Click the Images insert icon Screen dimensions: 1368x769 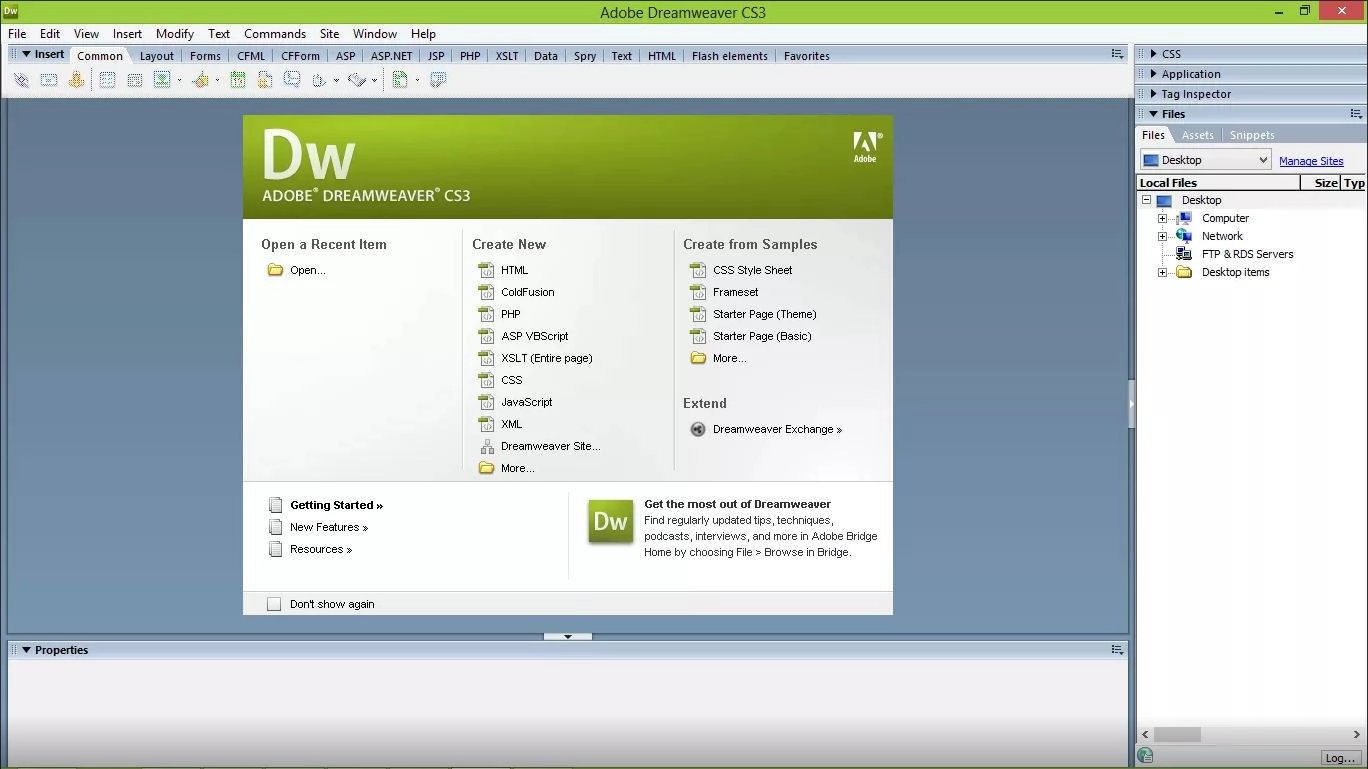(161, 80)
